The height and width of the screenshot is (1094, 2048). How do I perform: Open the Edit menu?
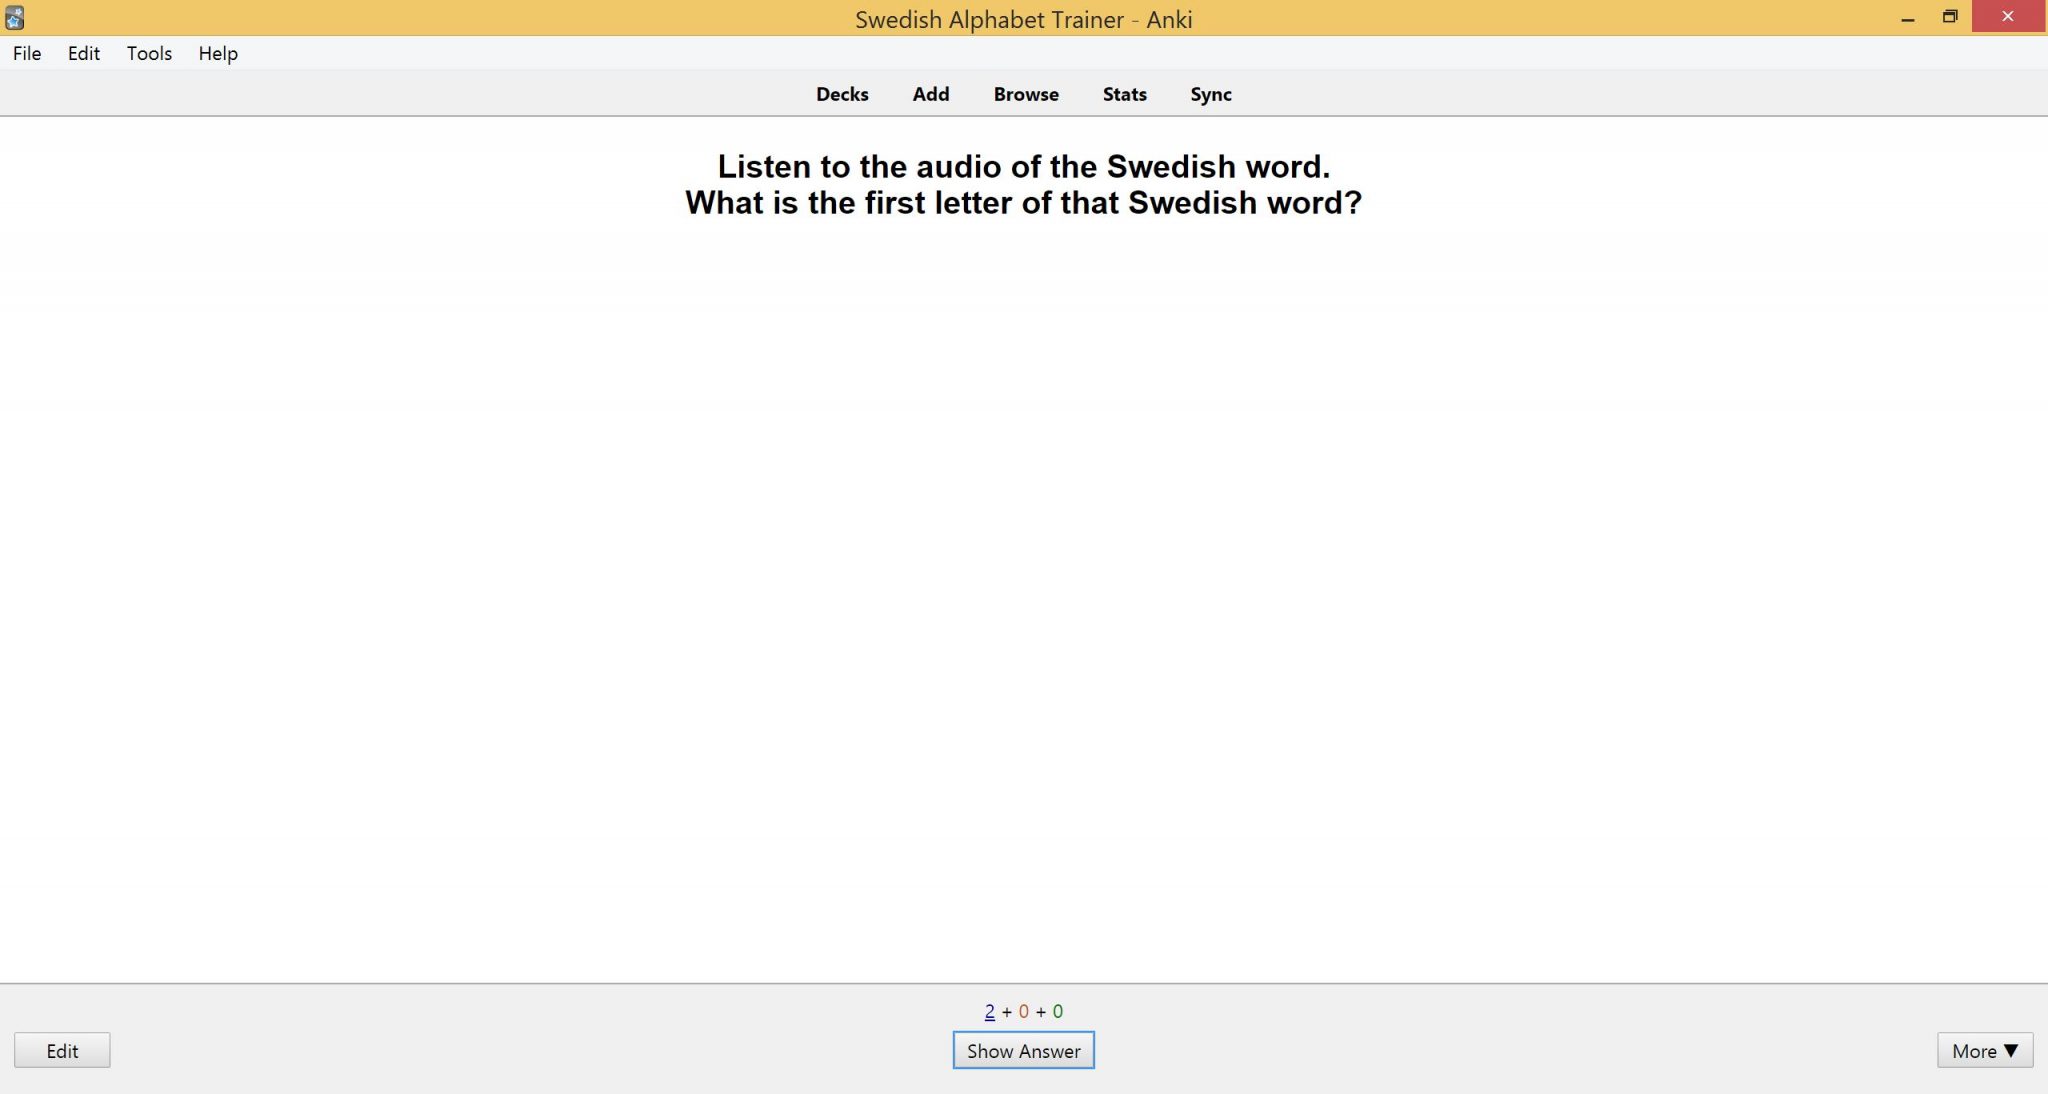click(x=83, y=53)
